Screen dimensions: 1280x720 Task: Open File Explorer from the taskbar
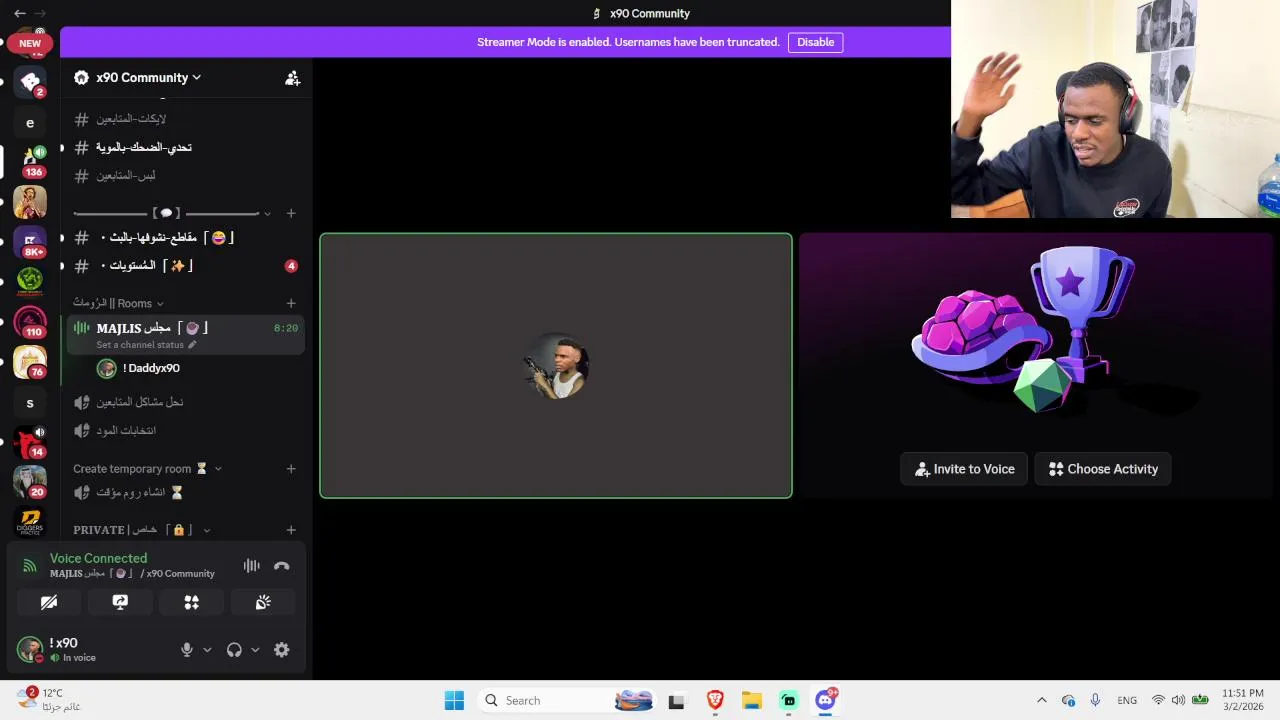click(x=752, y=701)
